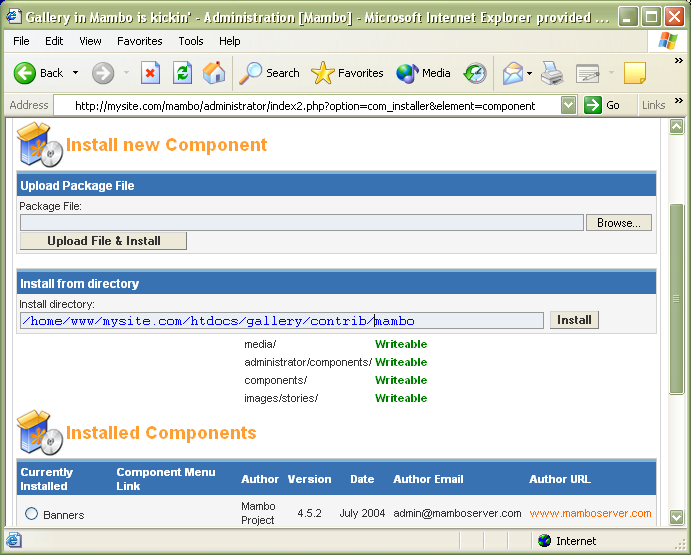Click the vertical scrollbar thumb
The image size is (691, 555).
click(x=676, y=299)
